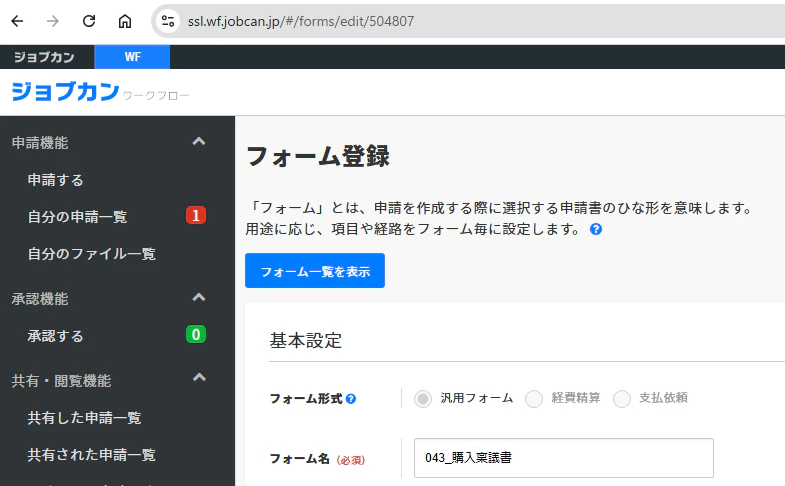785x486 pixels.
Task: Click the フォーム名 input field
Action: (x=564, y=458)
